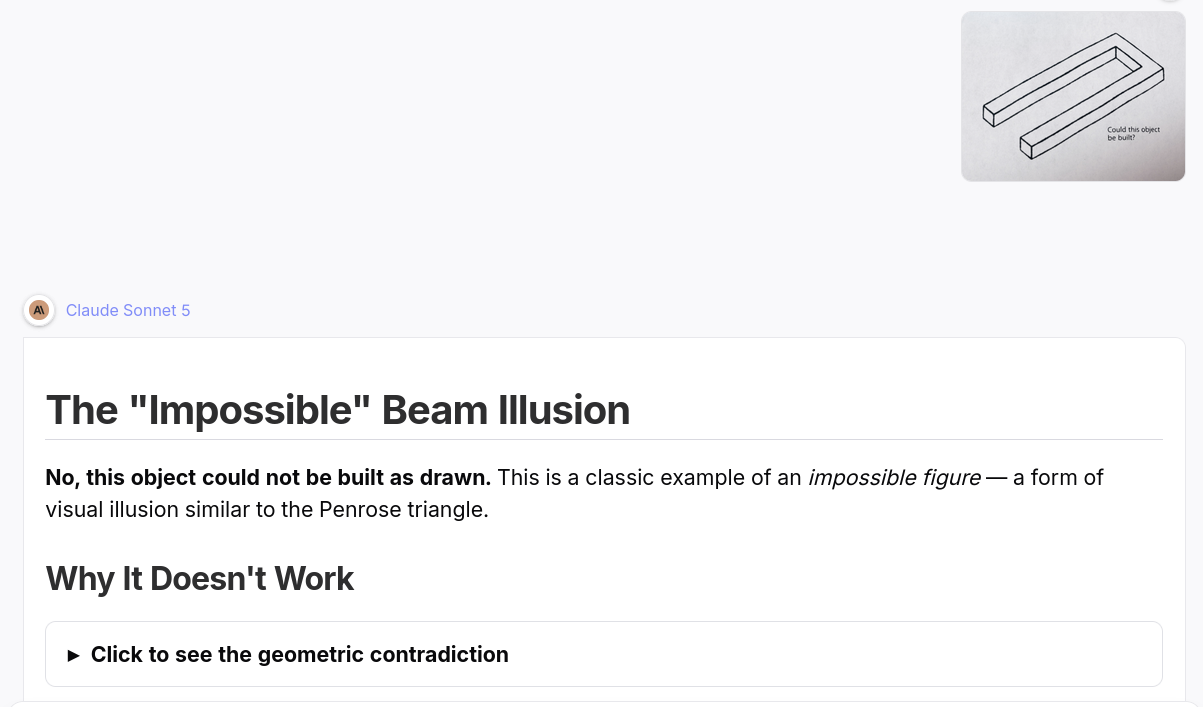Click the 'The "Impossible" Beam Illusion' heading
The width and height of the screenshot is (1203, 707).
pos(338,410)
